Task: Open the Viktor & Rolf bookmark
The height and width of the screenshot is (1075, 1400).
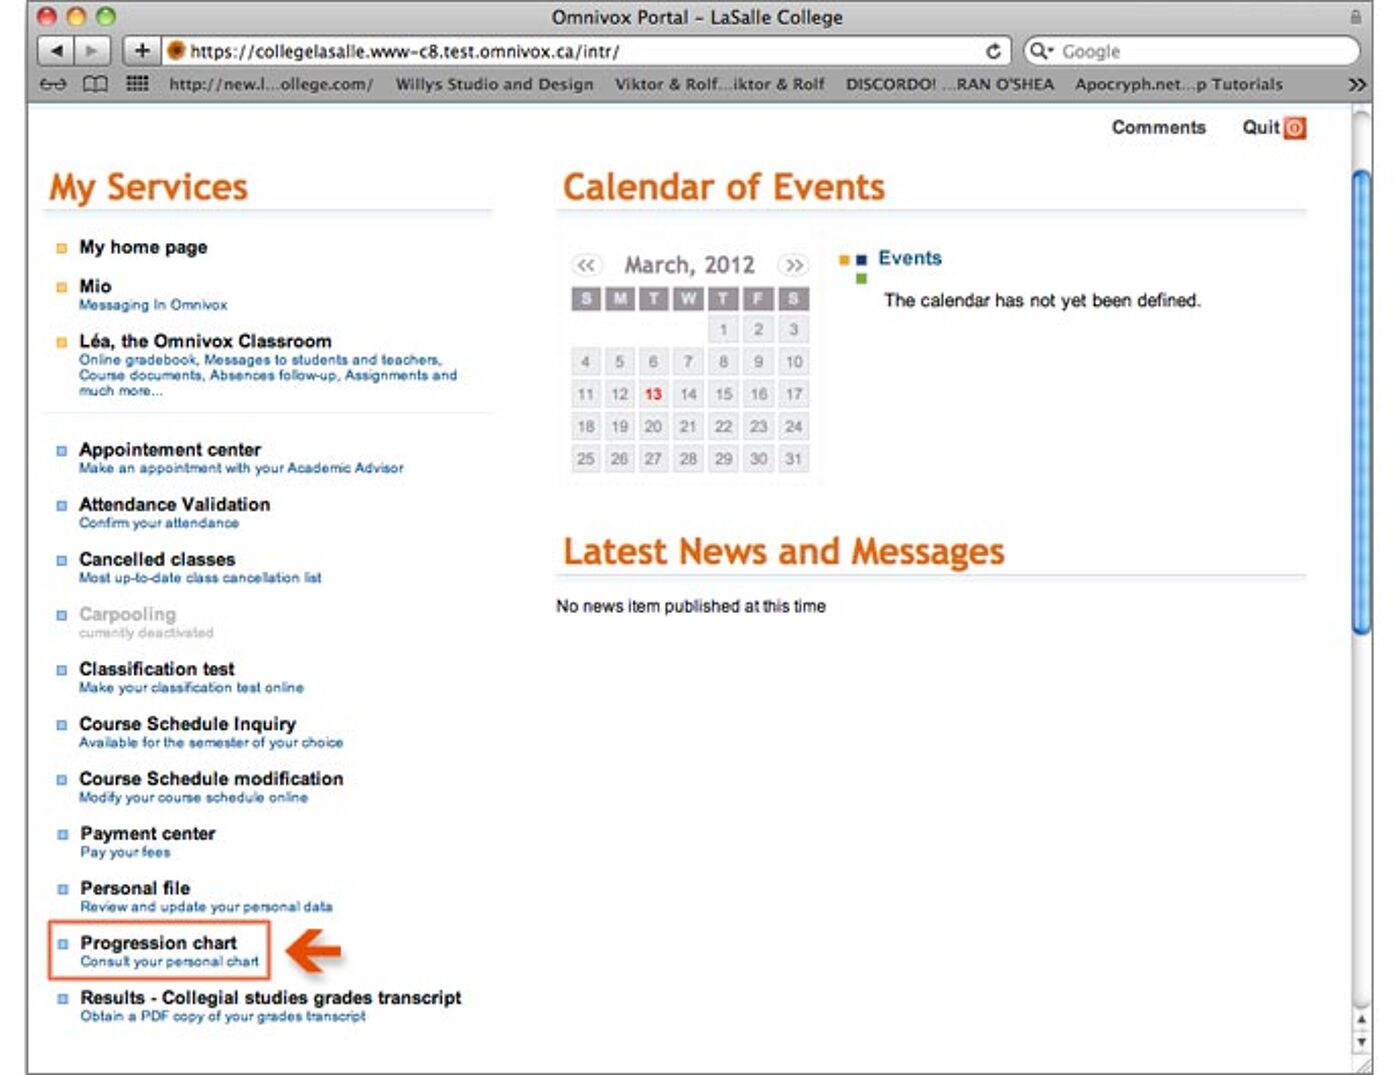Action: point(720,84)
